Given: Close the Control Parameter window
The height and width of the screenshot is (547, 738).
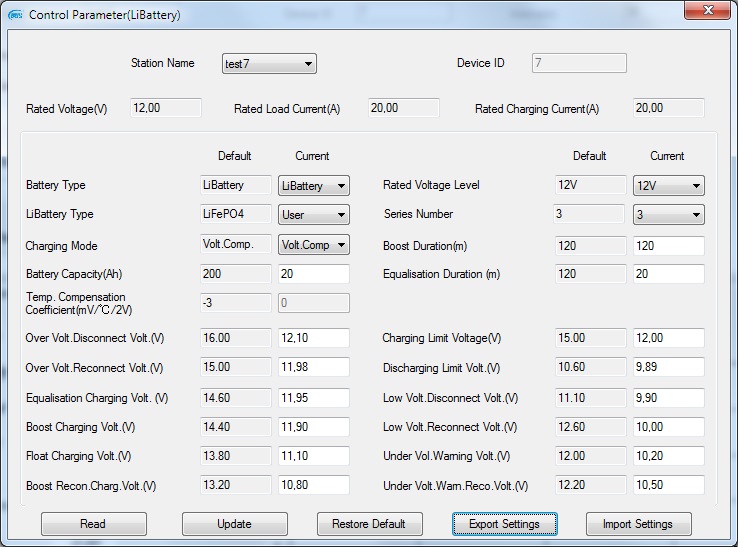Looking at the screenshot, I should [707, 10].
